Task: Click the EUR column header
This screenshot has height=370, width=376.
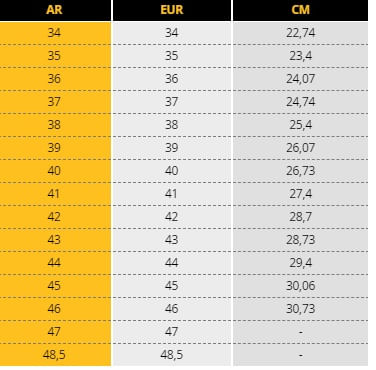Action: pyautogui.click(x=172, y=10)
